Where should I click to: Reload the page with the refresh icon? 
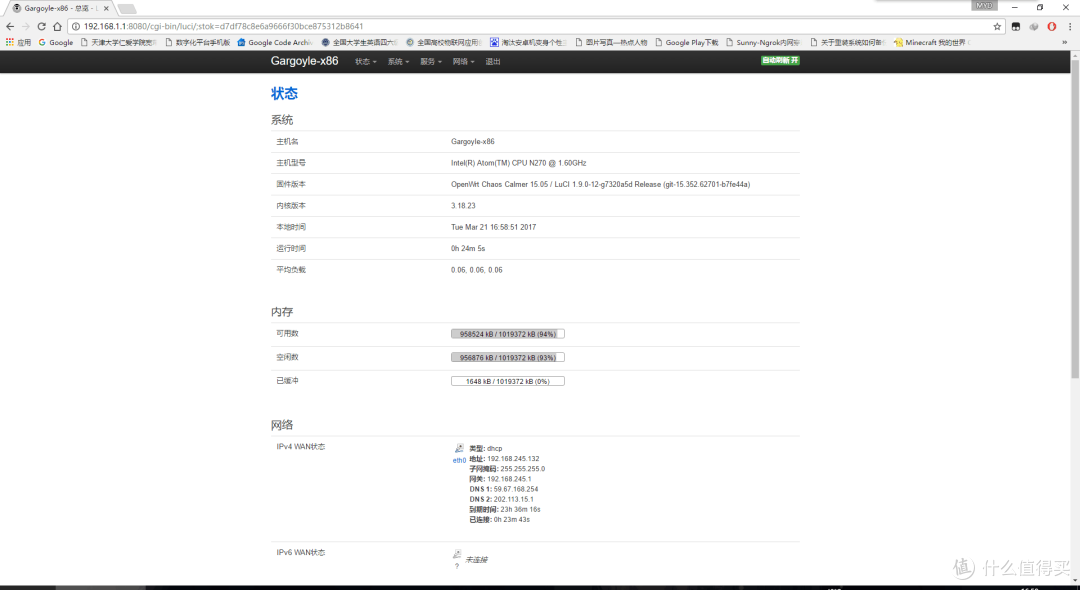tap(42, 26)
